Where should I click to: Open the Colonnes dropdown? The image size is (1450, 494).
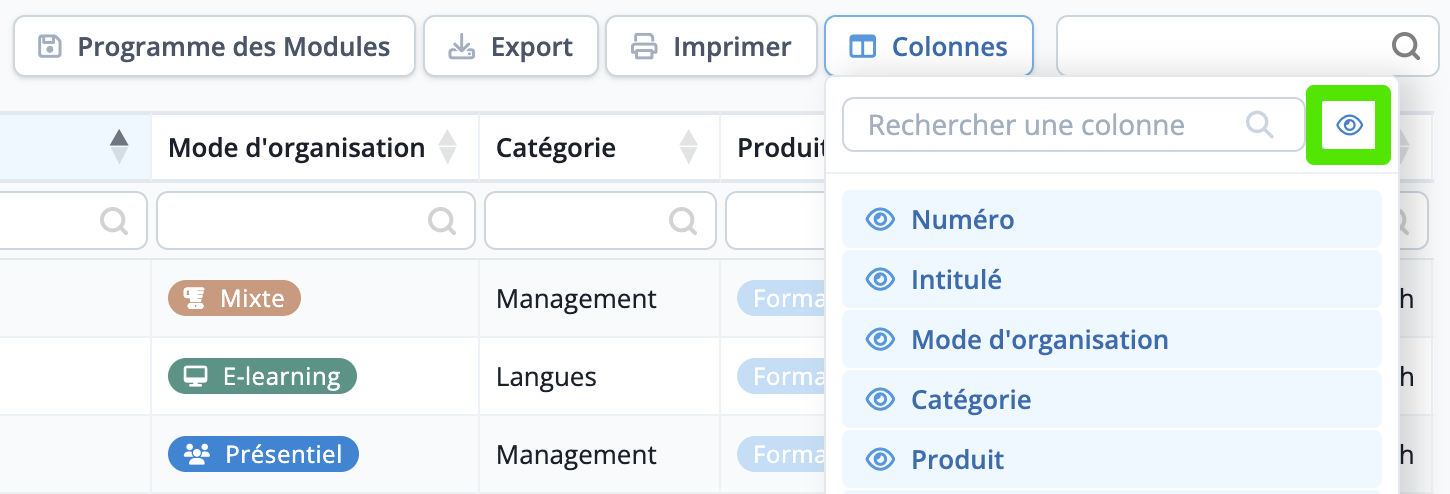pyautogui.click(x=929, y=46)
